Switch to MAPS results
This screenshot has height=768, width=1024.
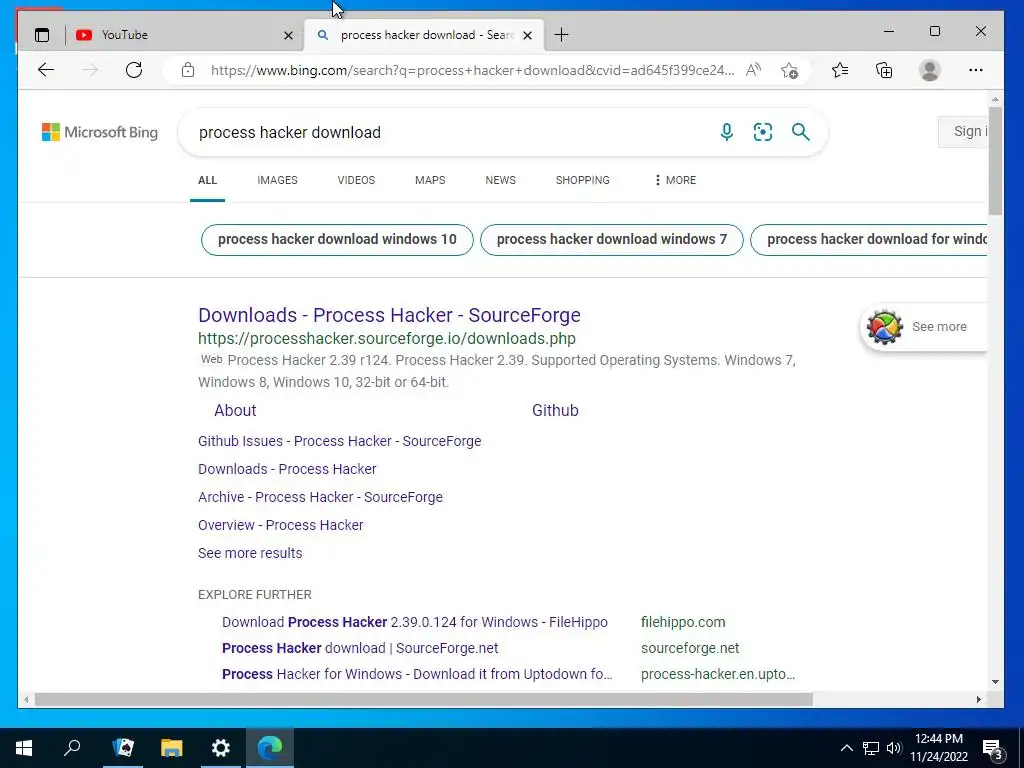[x=430, y=180]
